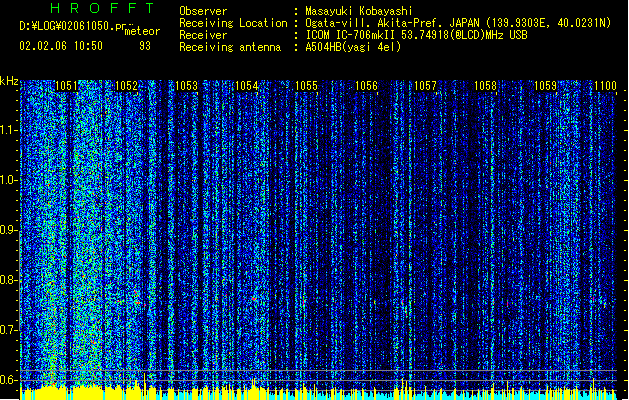
Task: Click the 0.6 kHz frequency axis label
Action: click(x=9, y=380)
